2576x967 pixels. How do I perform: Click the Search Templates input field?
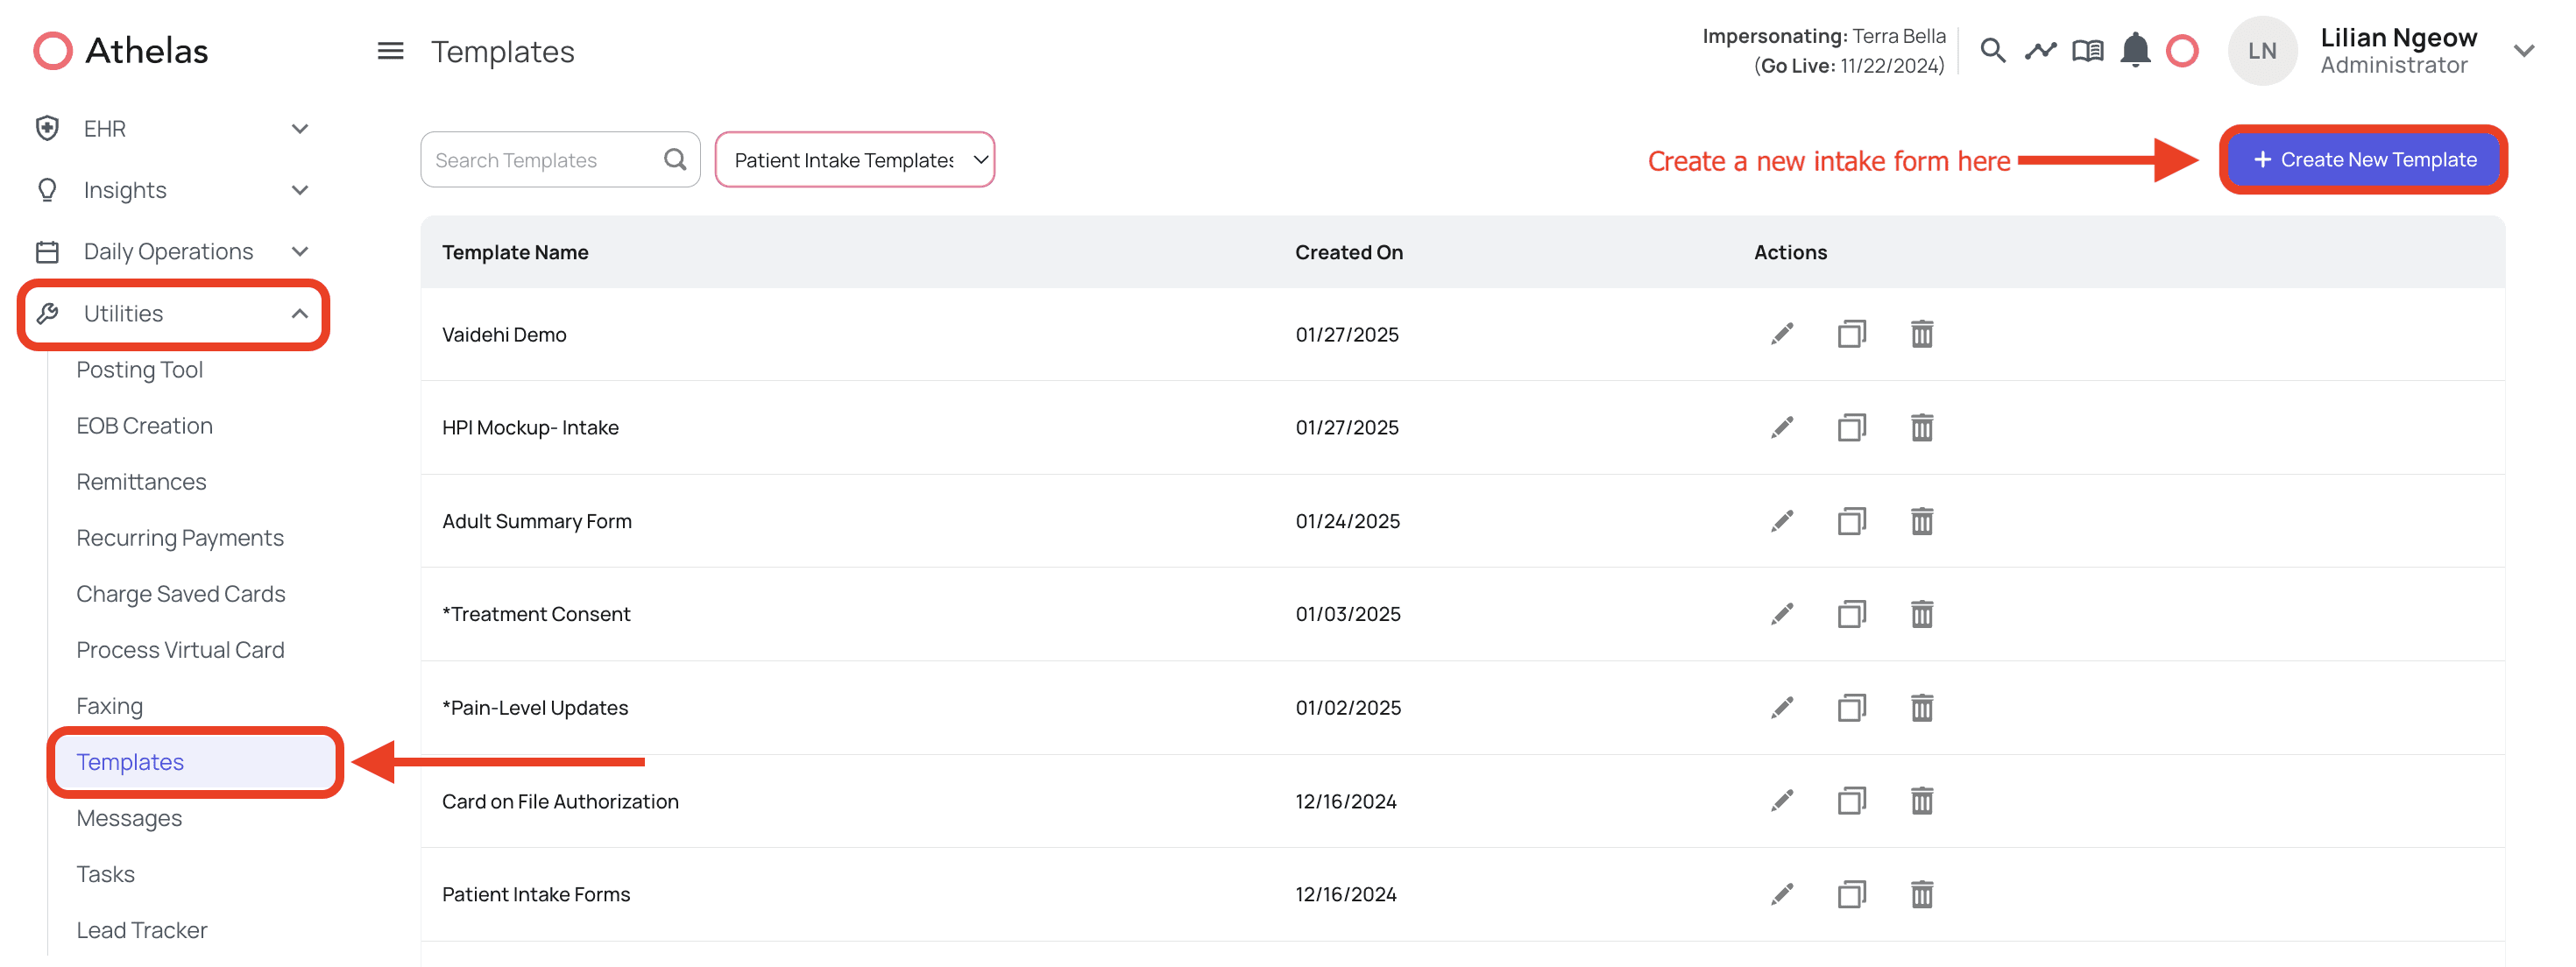pyautogui.click(x=545, y=160)
